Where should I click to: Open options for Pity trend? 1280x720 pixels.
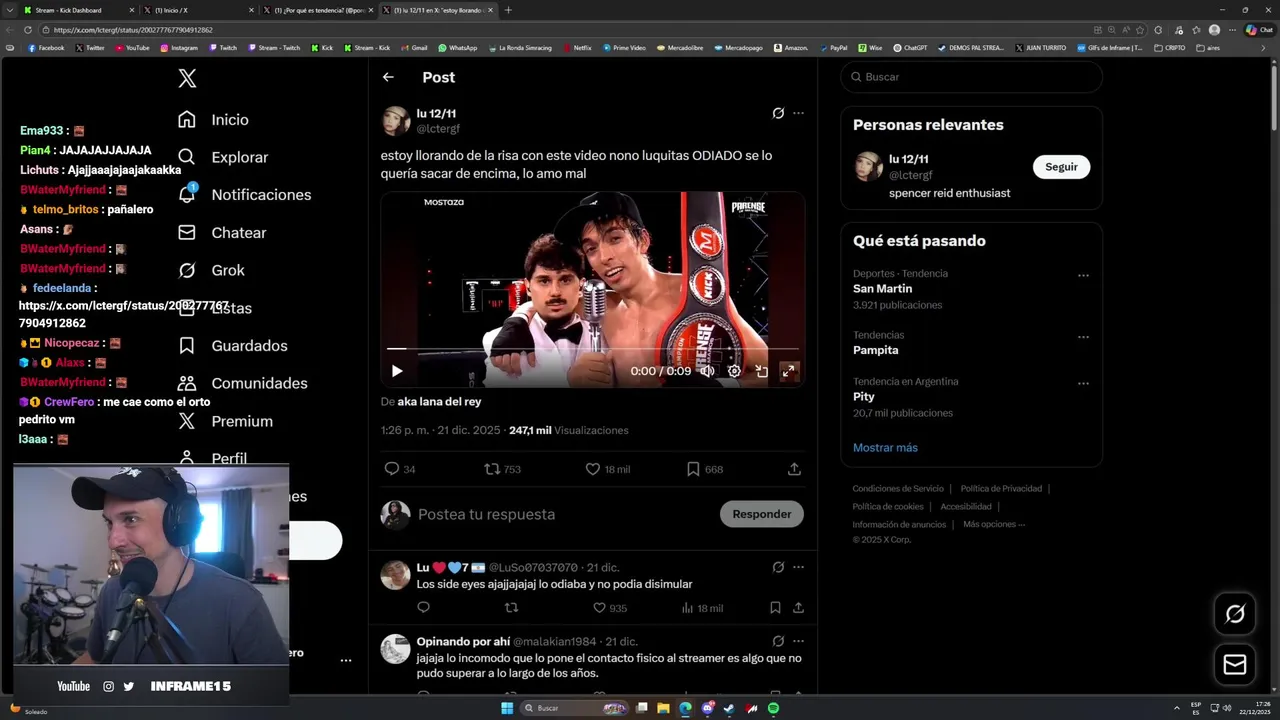1083,383
